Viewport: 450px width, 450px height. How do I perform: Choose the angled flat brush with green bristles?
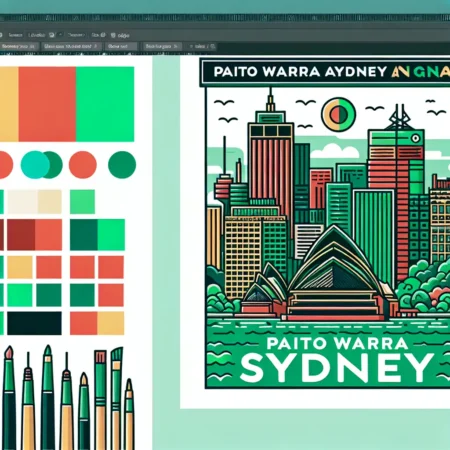click(116, 398)
